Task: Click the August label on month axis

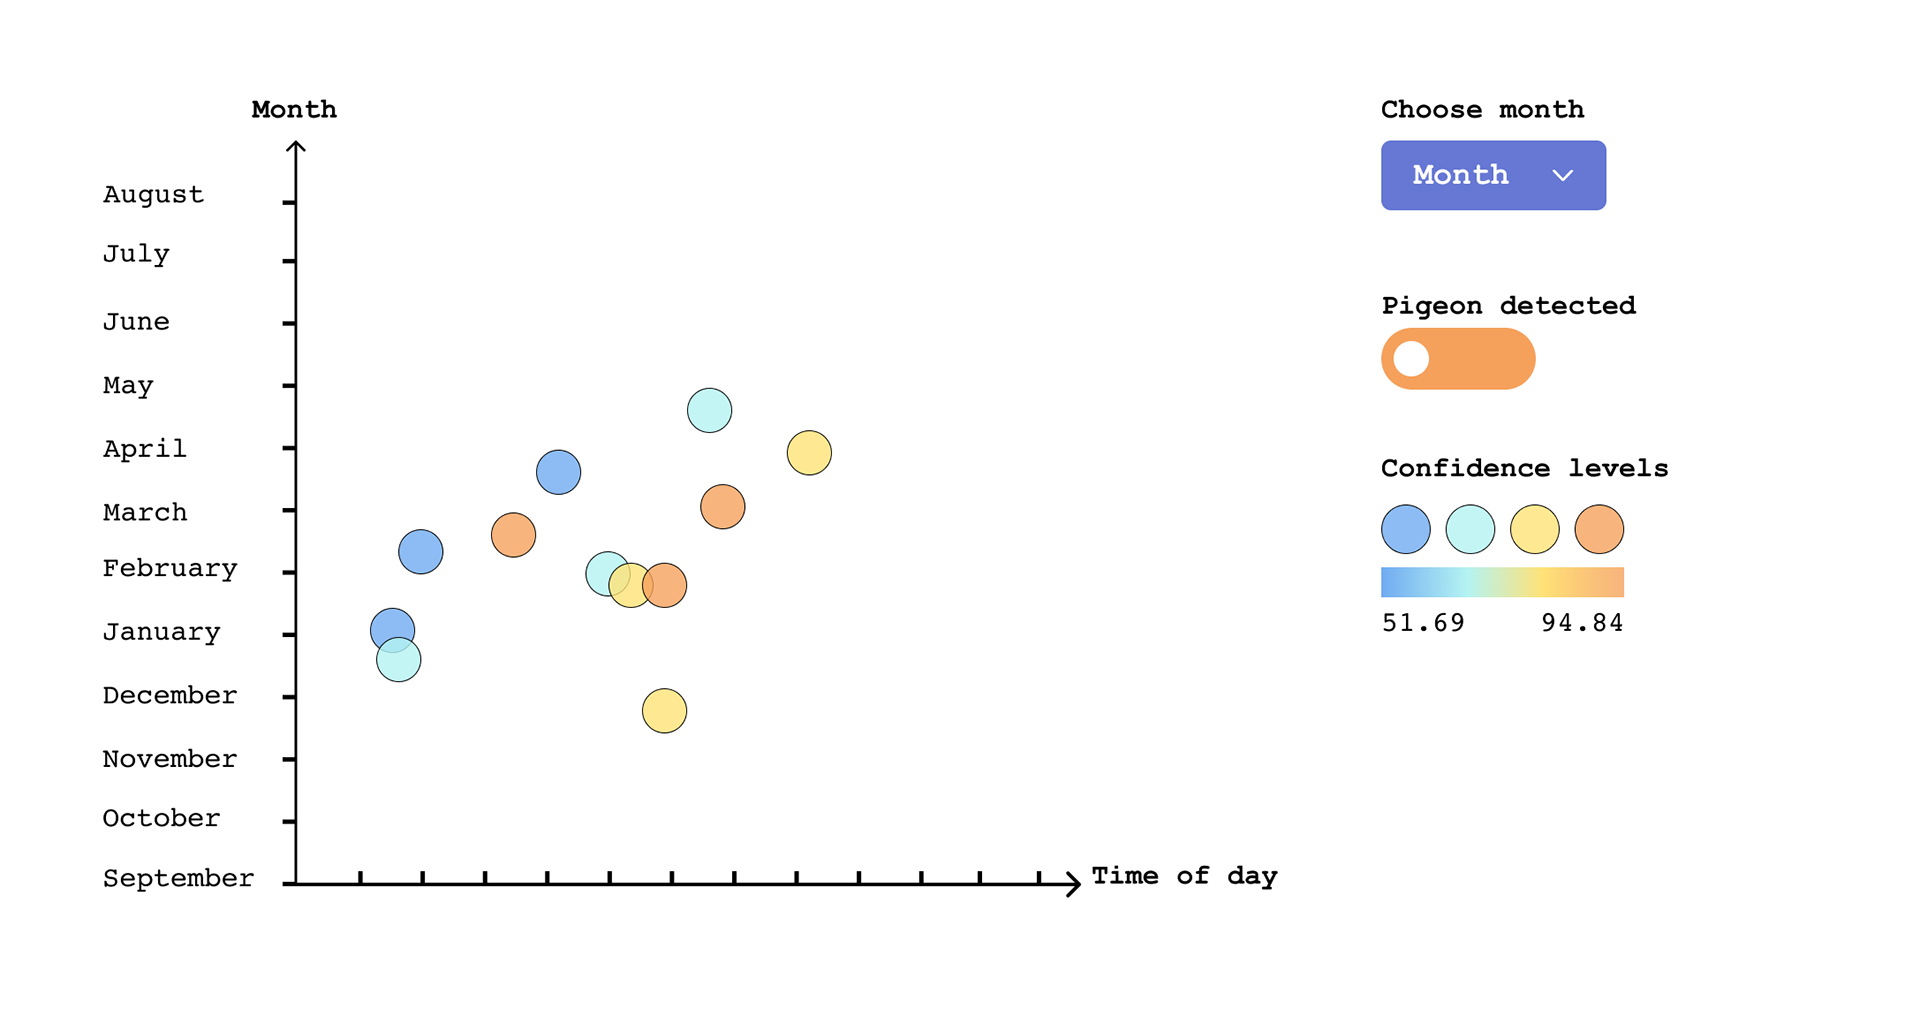Action: (x=153, y=194)
